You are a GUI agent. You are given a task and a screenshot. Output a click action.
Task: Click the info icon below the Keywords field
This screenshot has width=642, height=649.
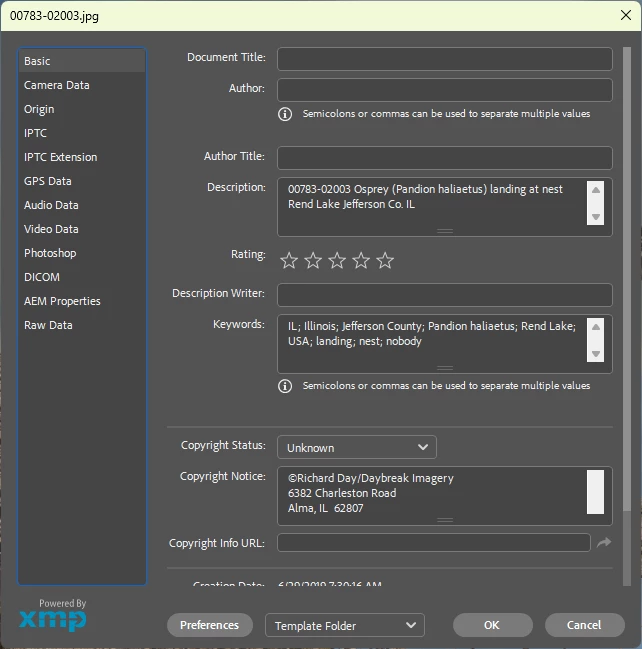point(285,386)
